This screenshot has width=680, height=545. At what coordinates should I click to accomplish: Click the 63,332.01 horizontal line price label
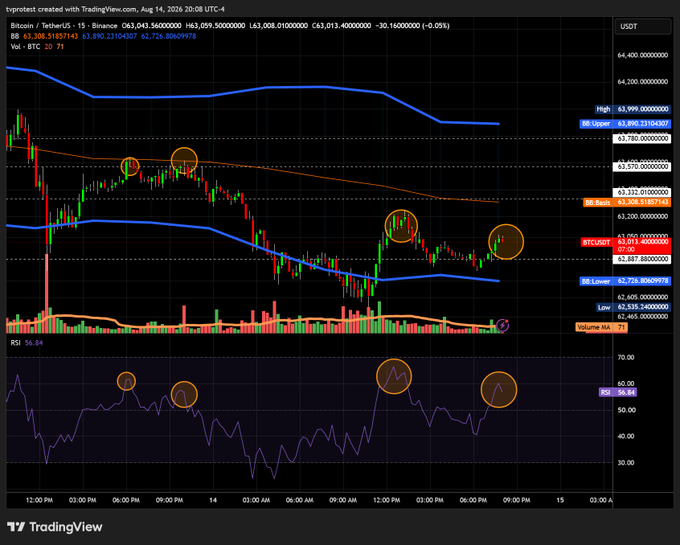click(x=642, y=192)
